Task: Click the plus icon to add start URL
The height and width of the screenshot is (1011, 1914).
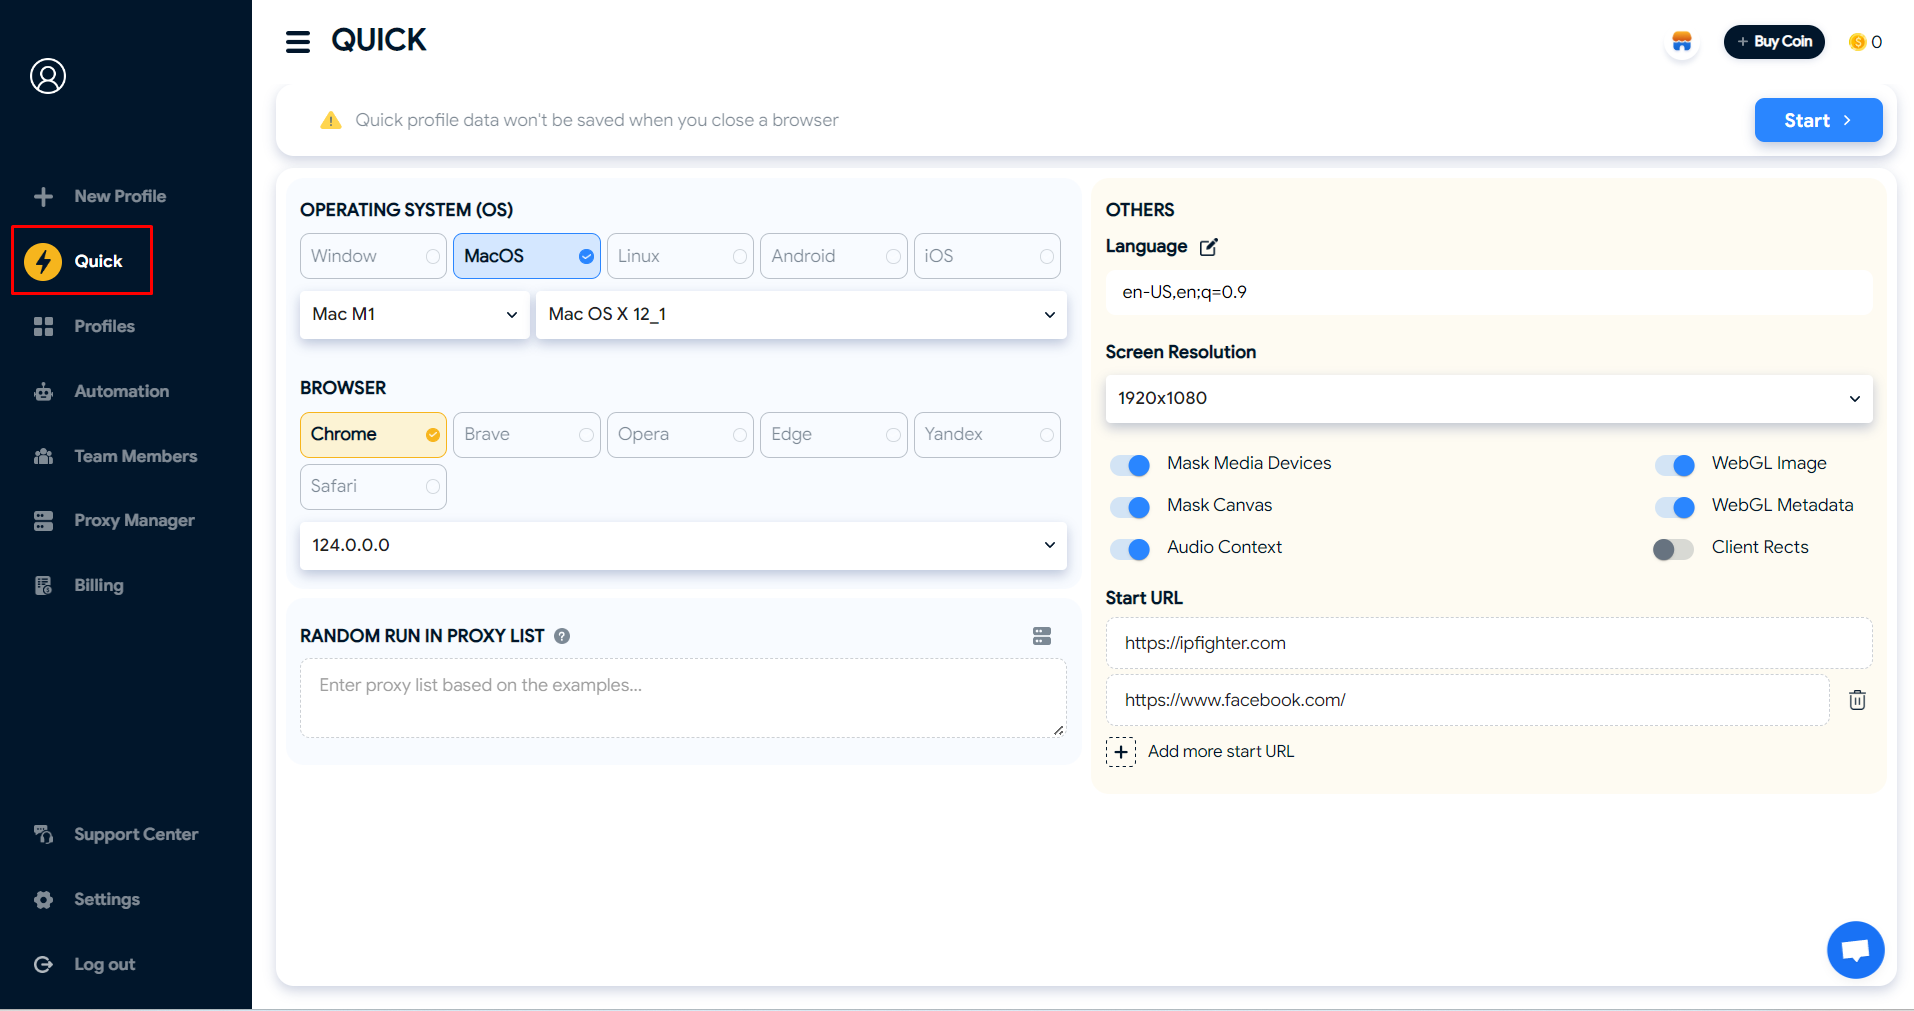Action: [1121, 752]
